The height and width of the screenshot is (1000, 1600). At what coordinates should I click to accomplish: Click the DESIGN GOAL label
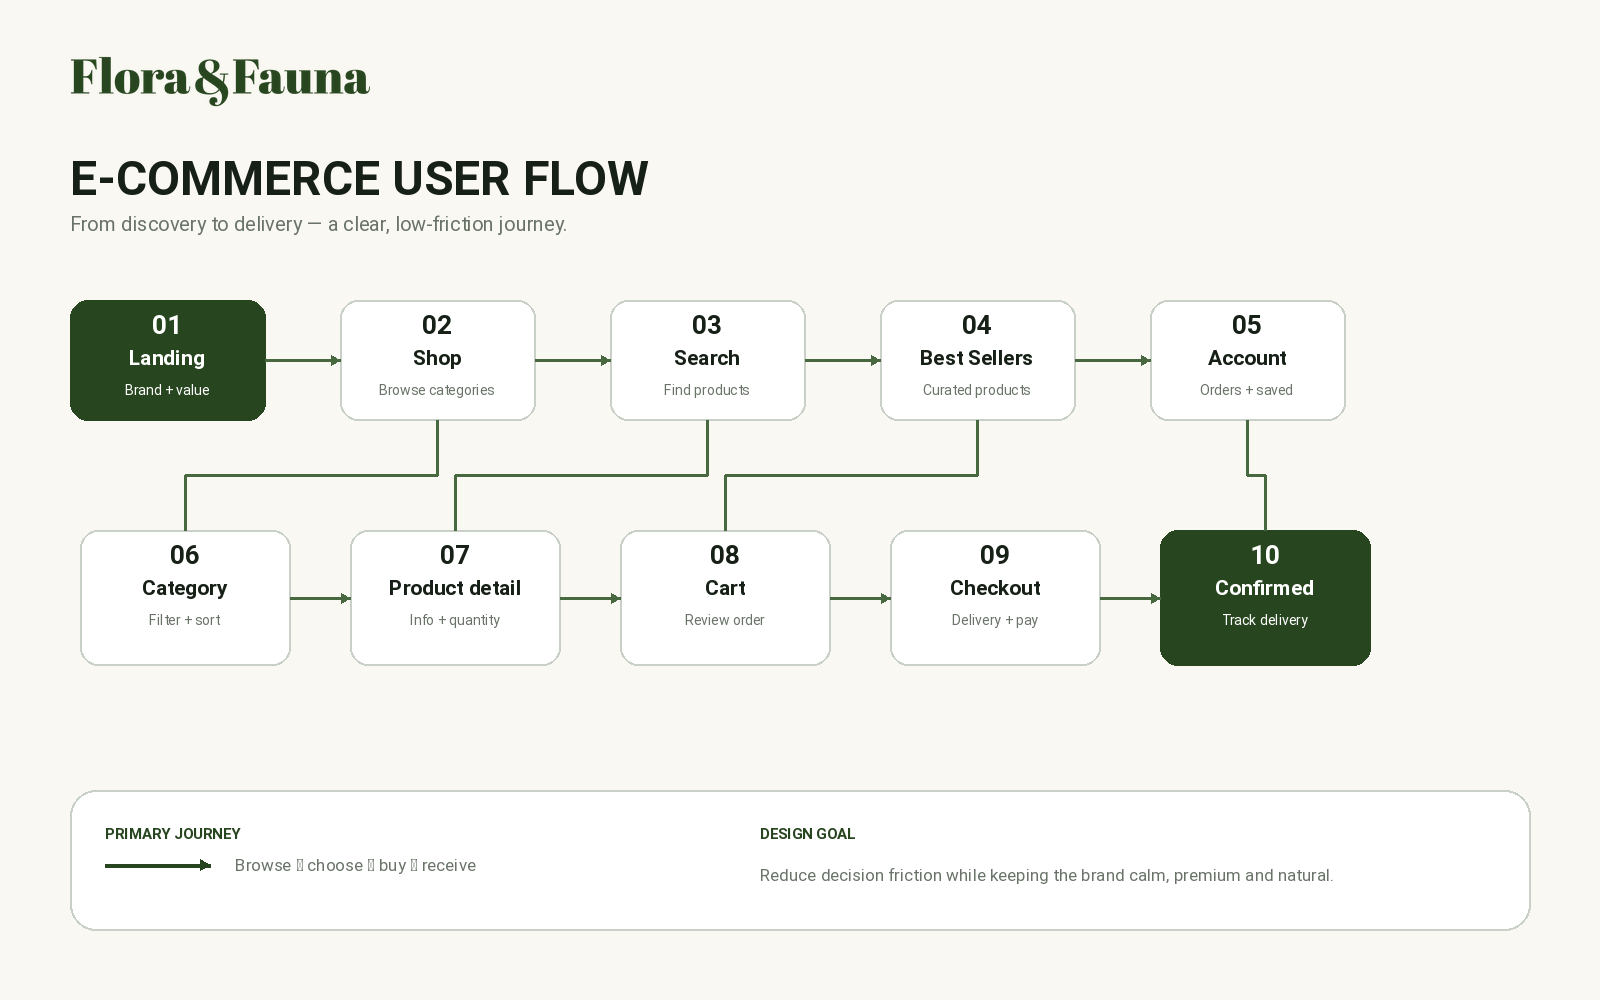(807, 834)
